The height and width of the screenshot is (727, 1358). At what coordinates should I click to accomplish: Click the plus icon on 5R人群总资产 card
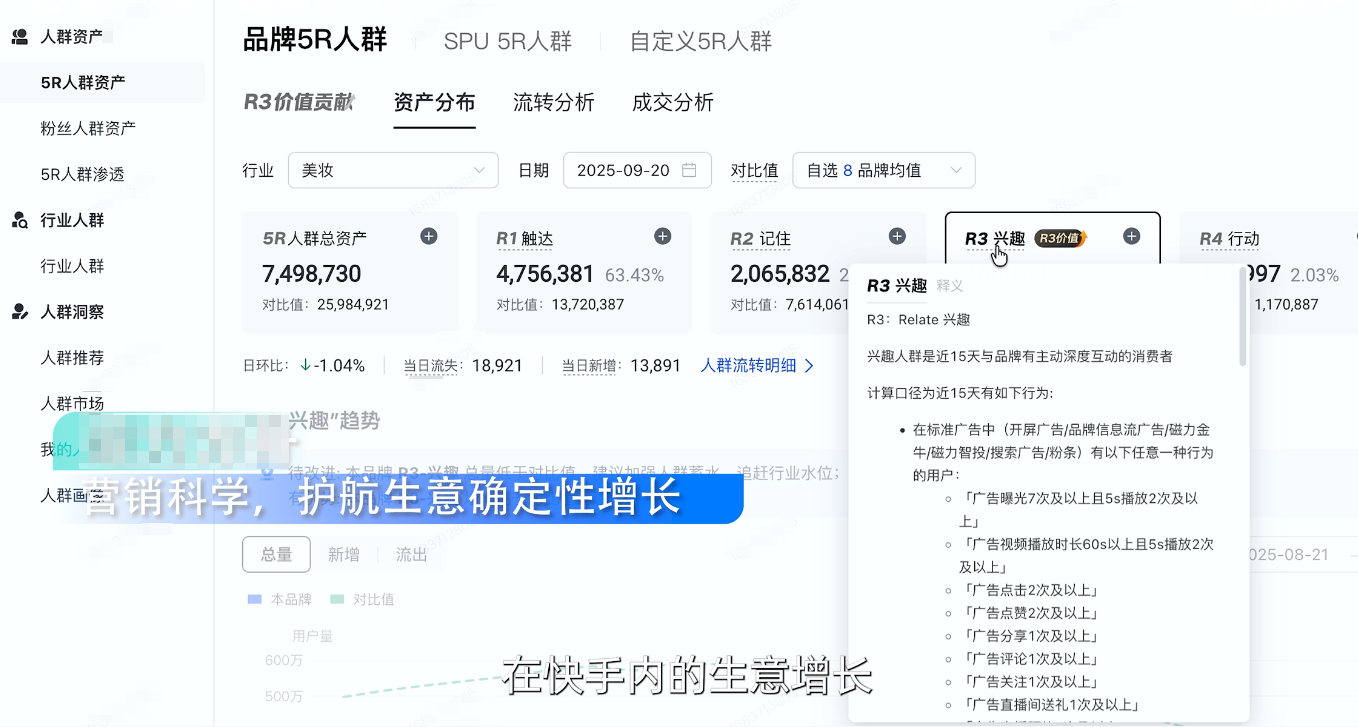(428, 236)
